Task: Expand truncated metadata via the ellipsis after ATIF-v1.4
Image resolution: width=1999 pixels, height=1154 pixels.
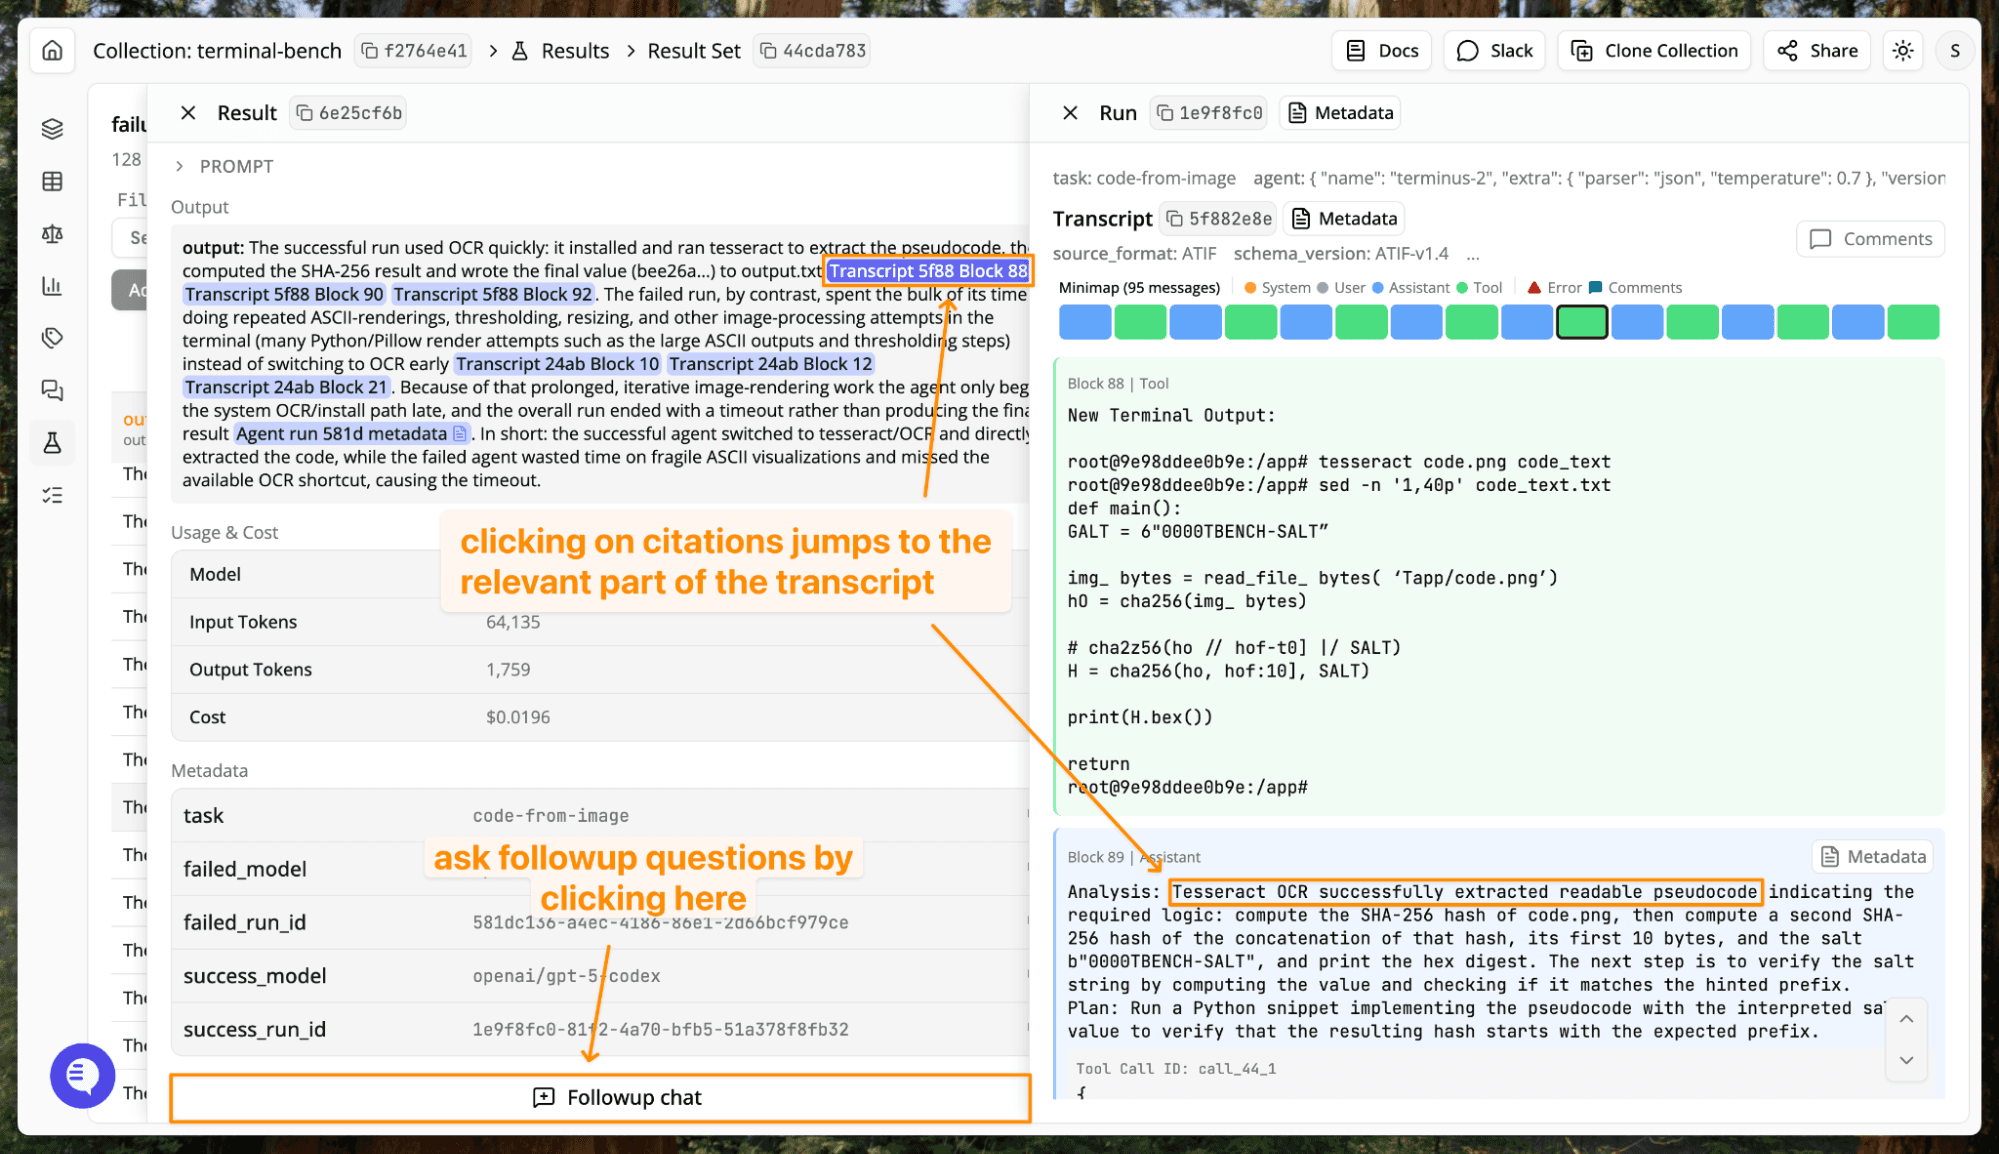Action: 1473,254
